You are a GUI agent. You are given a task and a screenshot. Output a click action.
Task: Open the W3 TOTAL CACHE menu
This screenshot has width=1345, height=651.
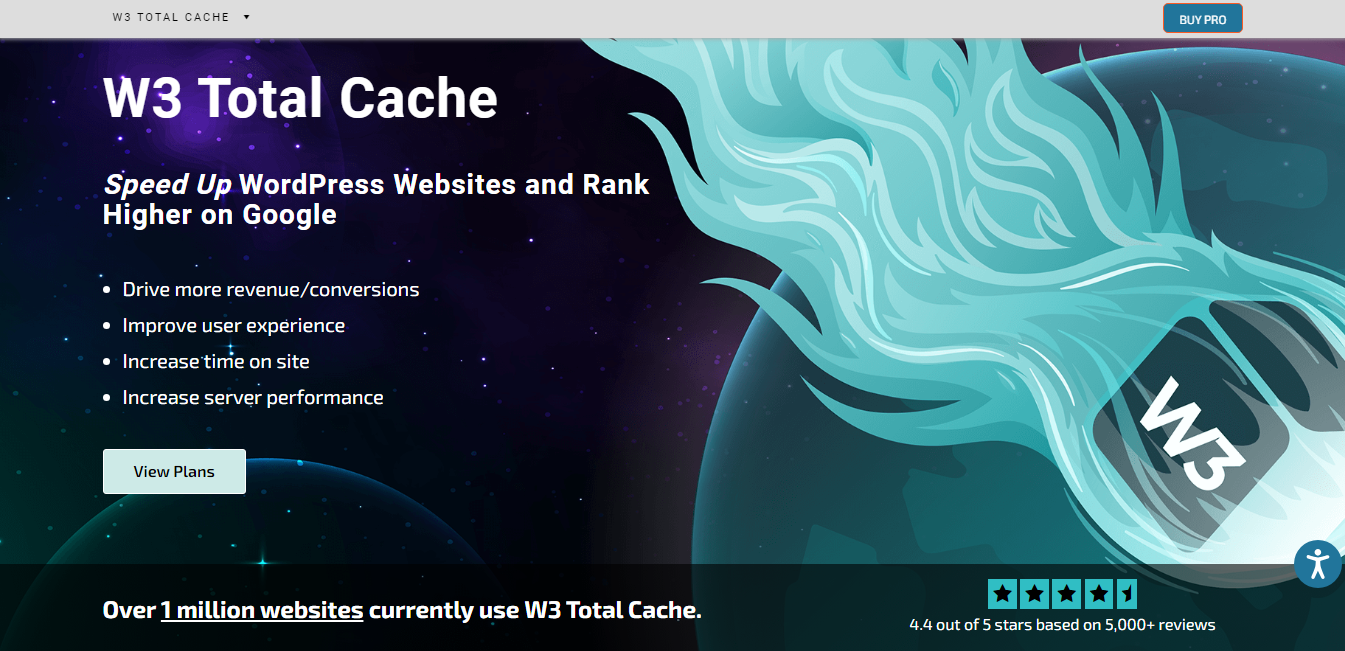pos(171,17)
